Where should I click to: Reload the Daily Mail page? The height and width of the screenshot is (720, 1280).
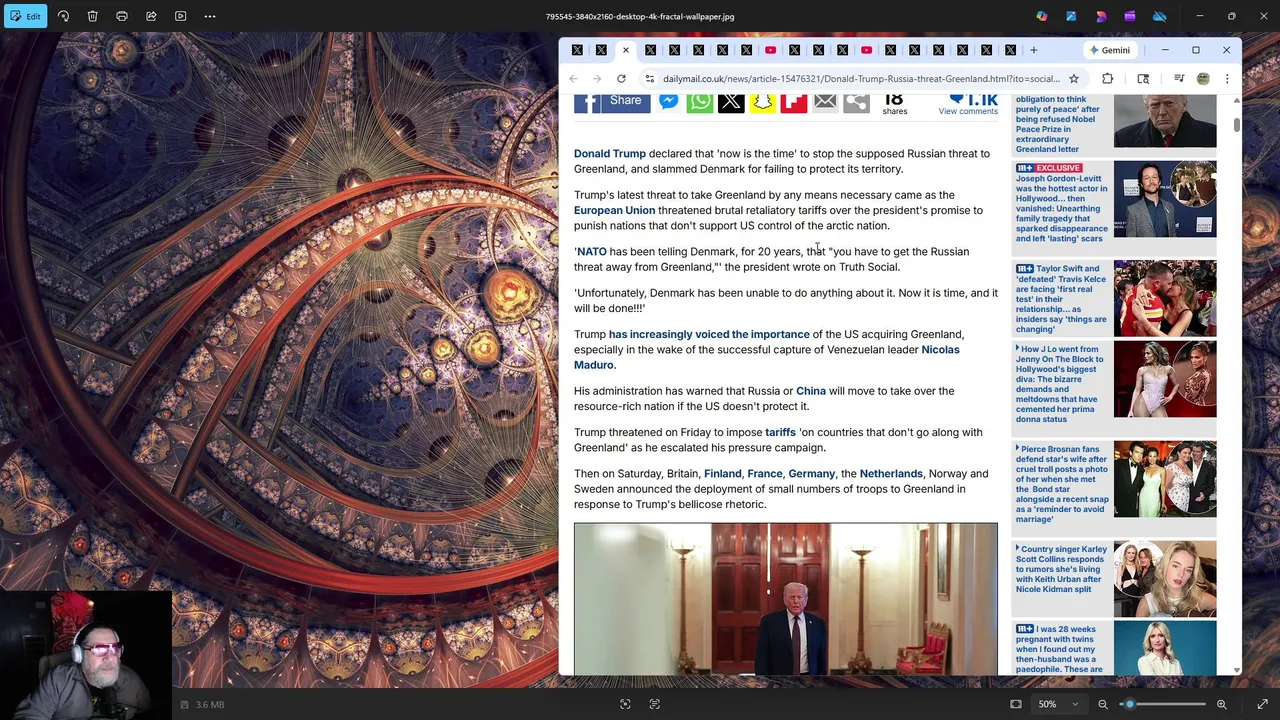pyautogui.click(x=621, y=78)
